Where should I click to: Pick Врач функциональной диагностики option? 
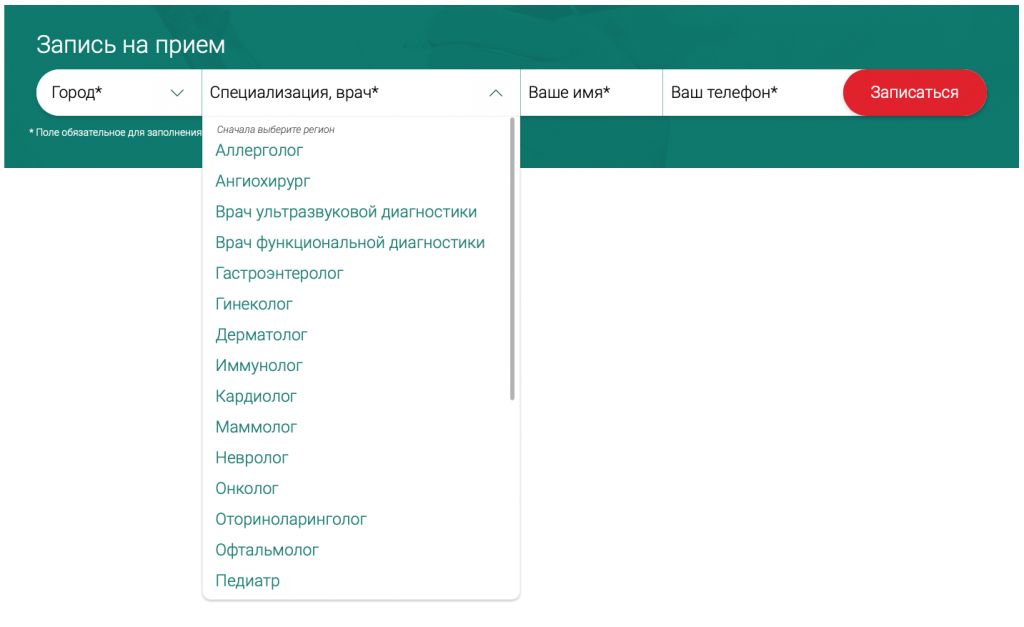tap(350, 243)
